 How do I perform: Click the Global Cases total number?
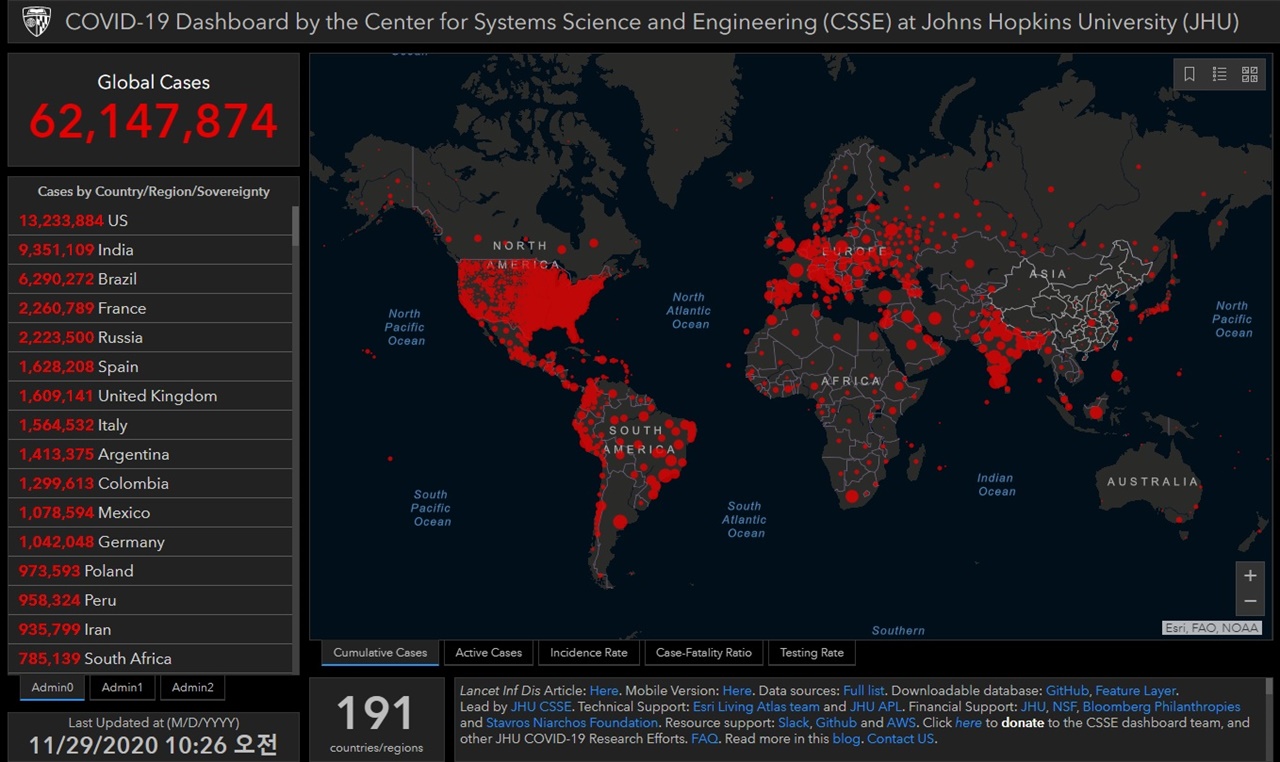coord(153,121)
